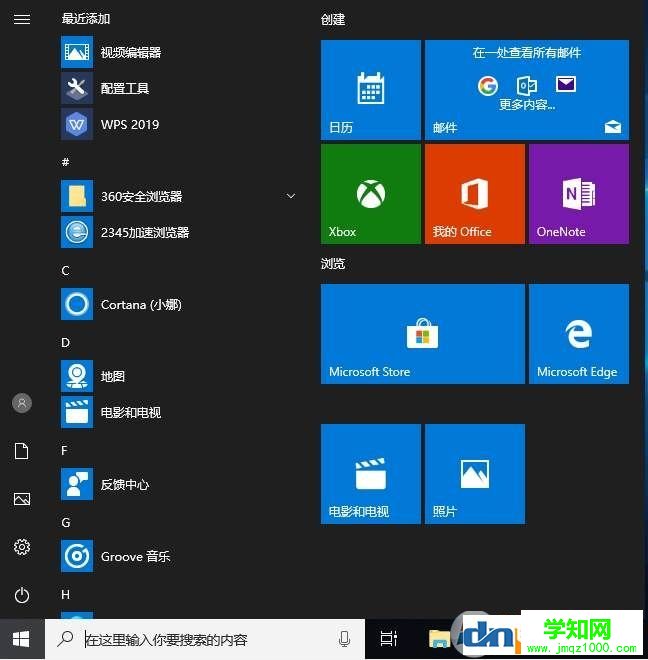Open the 照片 Photos tile
The width and height of the screenshot is (648, 660).
click(475, 474)
